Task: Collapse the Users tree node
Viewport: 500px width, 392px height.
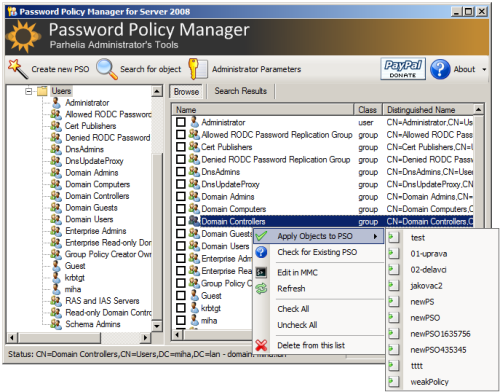Action: [x=29, y=91]
